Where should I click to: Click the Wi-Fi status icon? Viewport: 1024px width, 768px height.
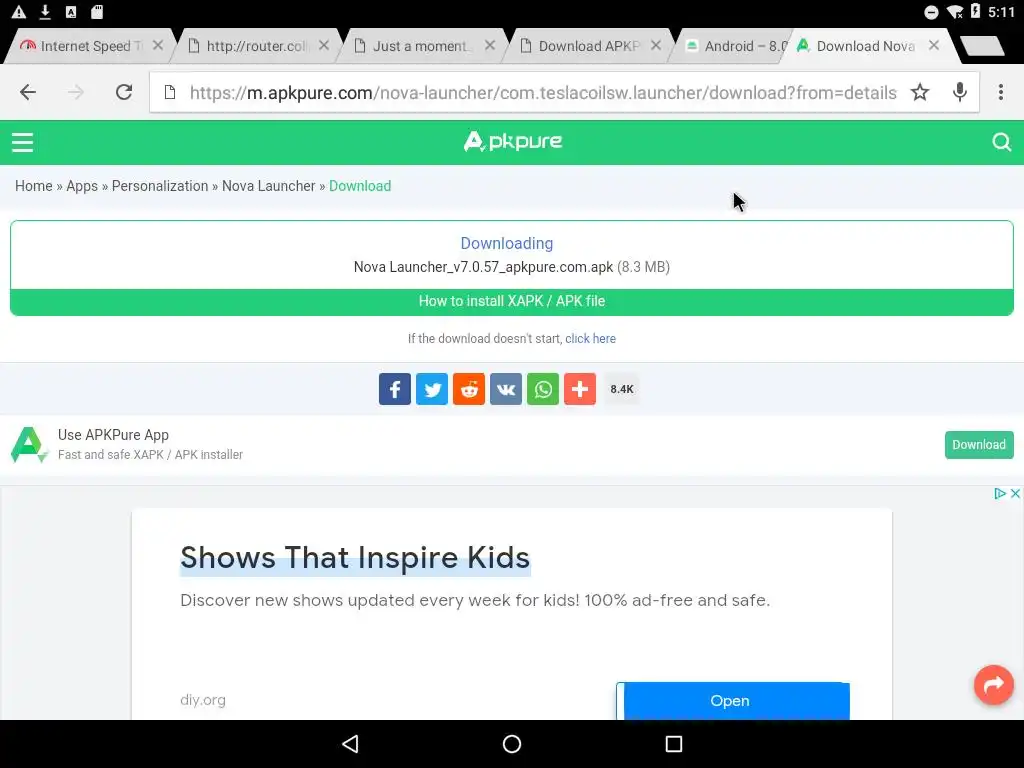(x=955, y=12)
